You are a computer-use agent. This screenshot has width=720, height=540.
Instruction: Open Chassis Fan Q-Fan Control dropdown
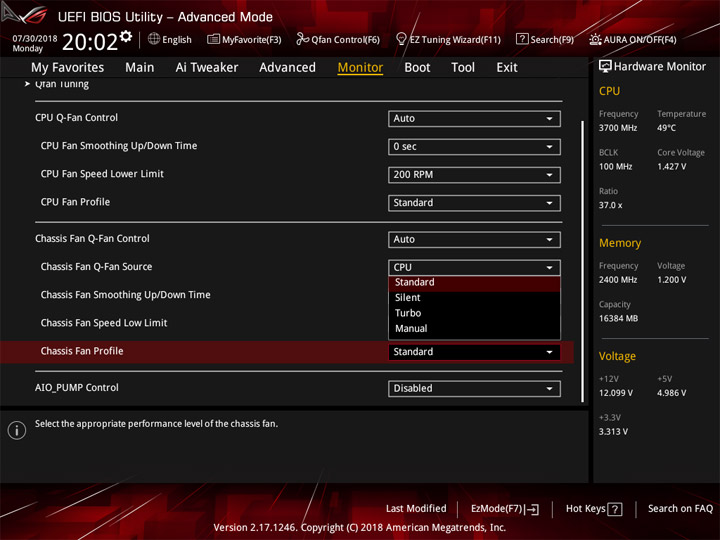click(x=474, y=240)
